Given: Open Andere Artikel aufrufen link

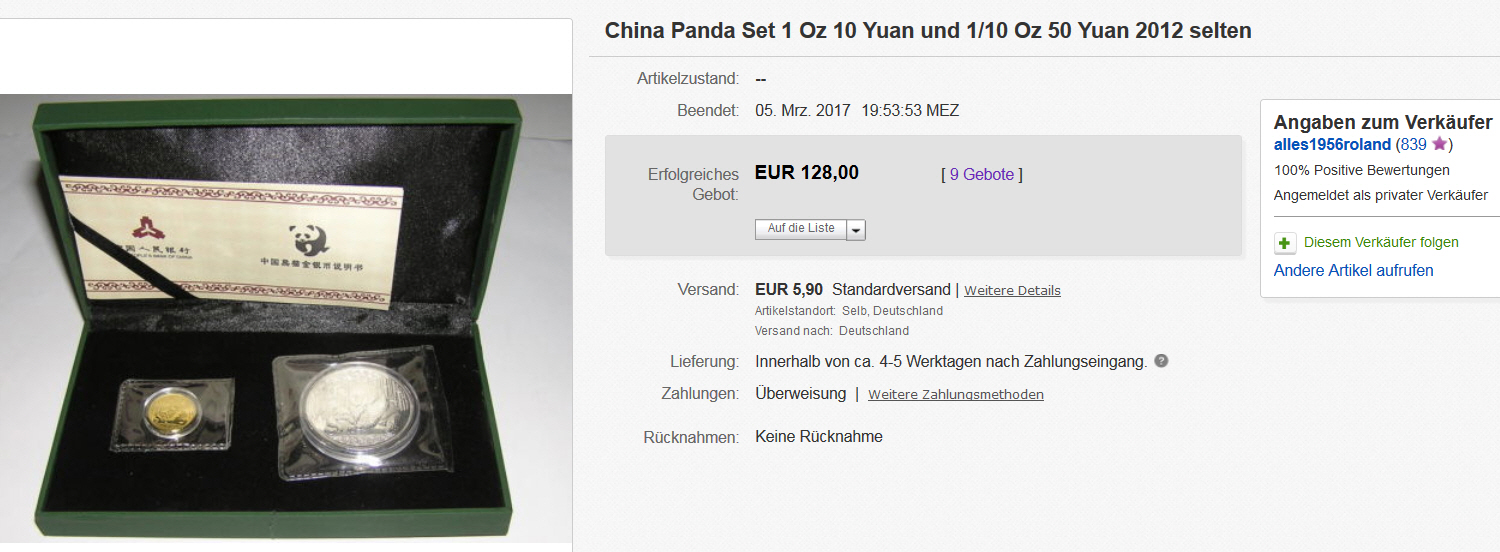Looking at the screenshot, I should coord(1353,270).
